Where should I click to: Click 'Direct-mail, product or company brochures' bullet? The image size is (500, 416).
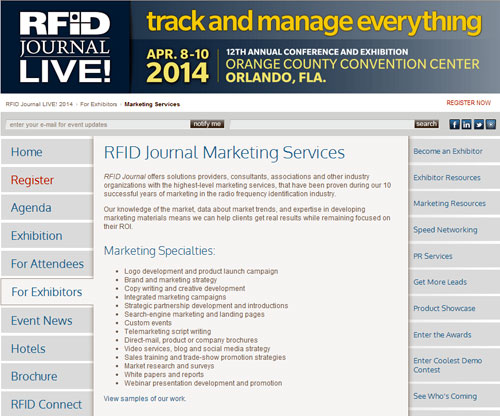tap(191, 340)
